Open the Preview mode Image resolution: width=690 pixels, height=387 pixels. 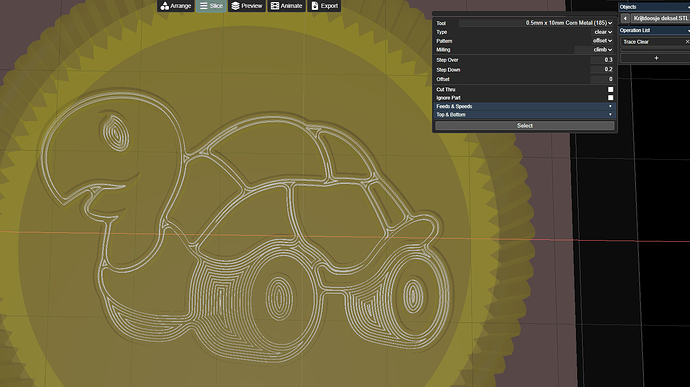tap(247, 6)
